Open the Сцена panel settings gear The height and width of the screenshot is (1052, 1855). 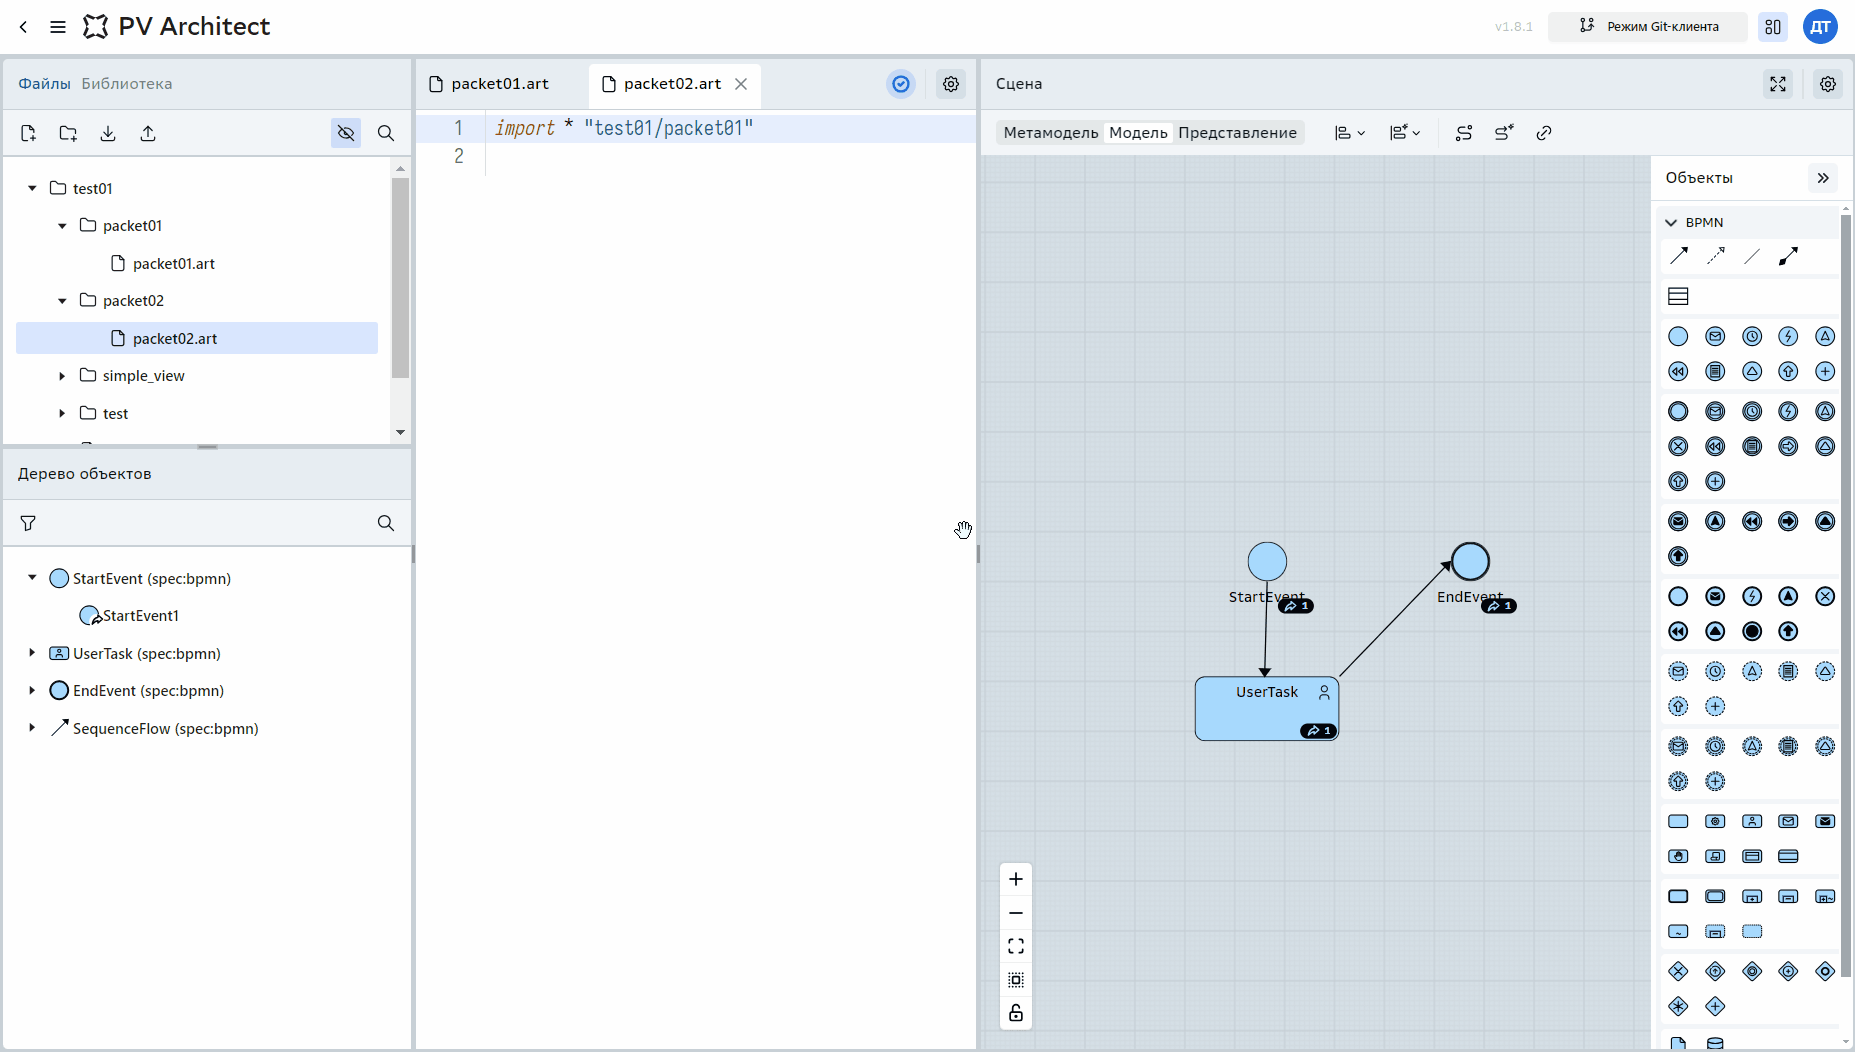[1828, 84]
